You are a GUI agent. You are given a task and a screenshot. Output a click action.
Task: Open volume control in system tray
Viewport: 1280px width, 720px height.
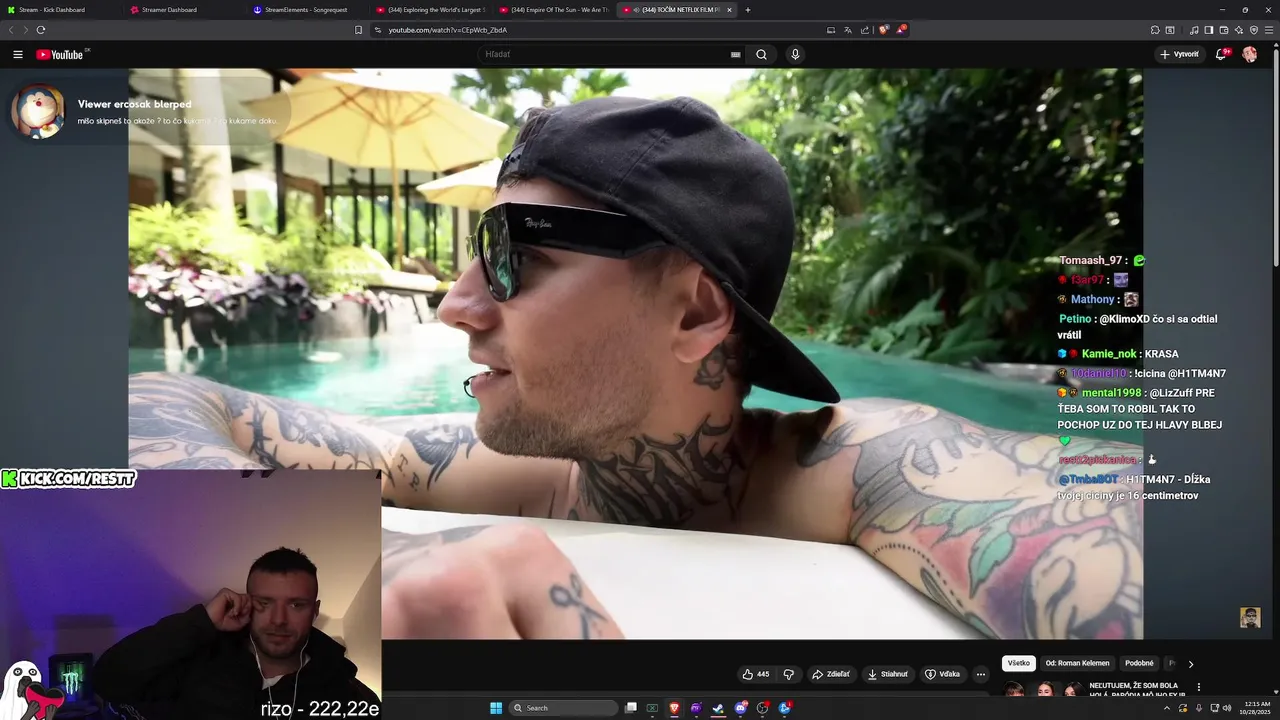coord(1227,708)
